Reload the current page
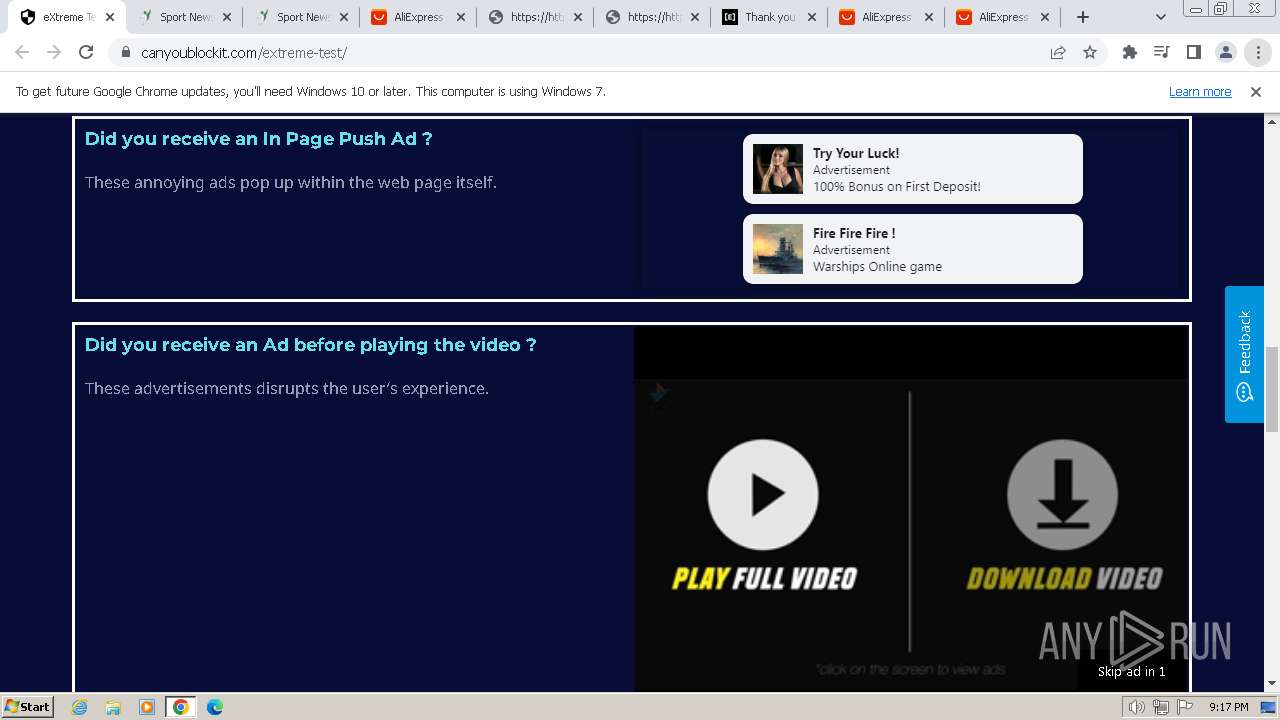 point(86,52)
